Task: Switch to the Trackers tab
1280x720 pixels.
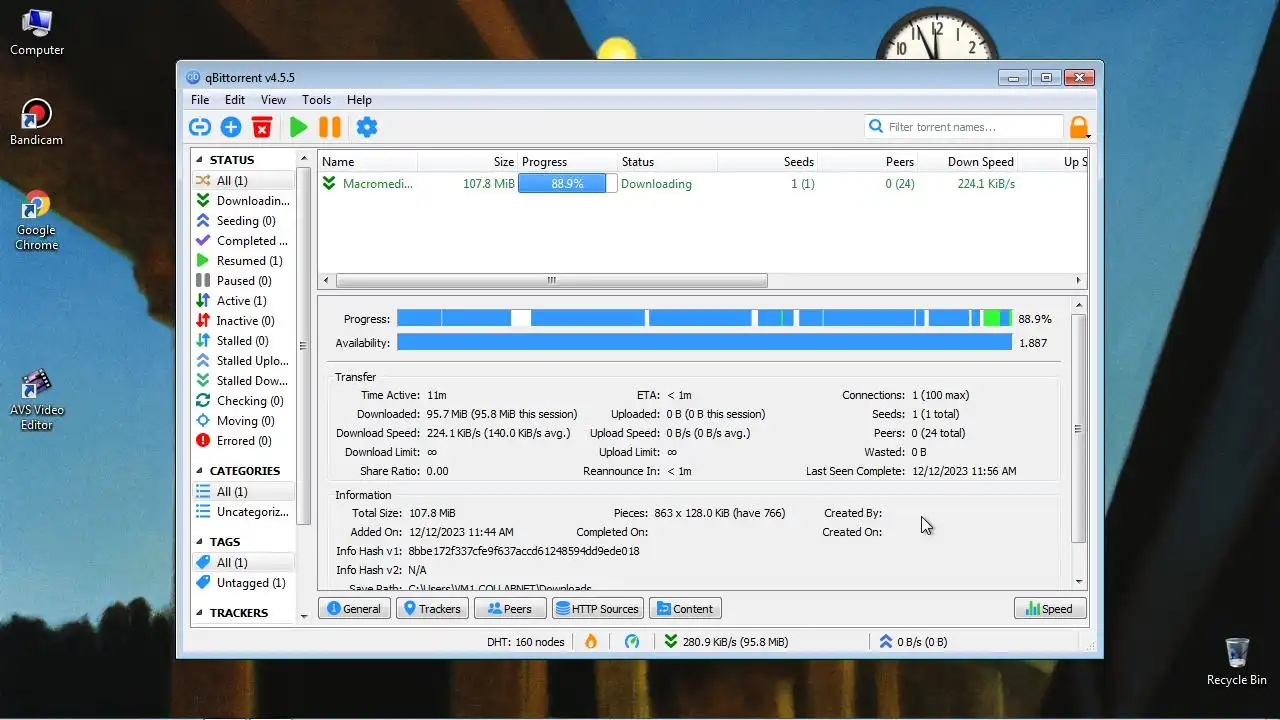Action: click(433, 609)
